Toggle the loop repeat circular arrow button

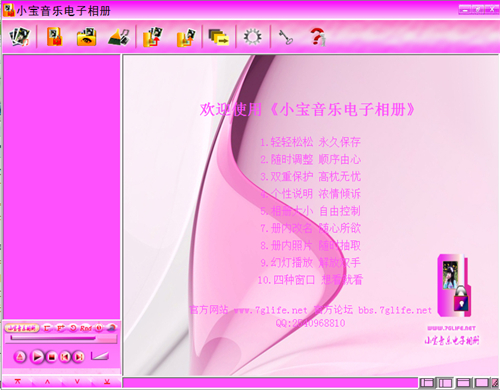click(x=73, y=328)
